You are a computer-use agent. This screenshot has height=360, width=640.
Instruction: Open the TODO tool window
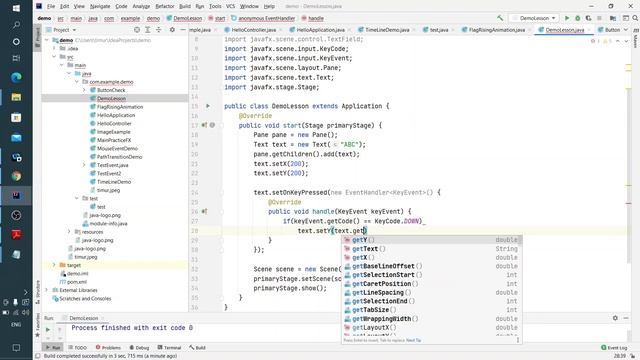coord(78,348)
